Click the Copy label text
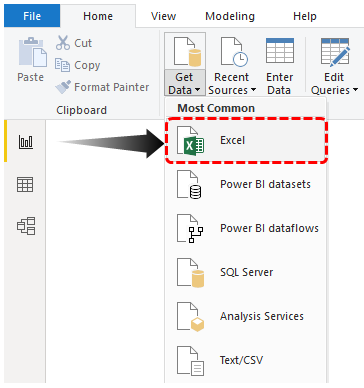This screenshot has width=364, height=388. (87, 65)
